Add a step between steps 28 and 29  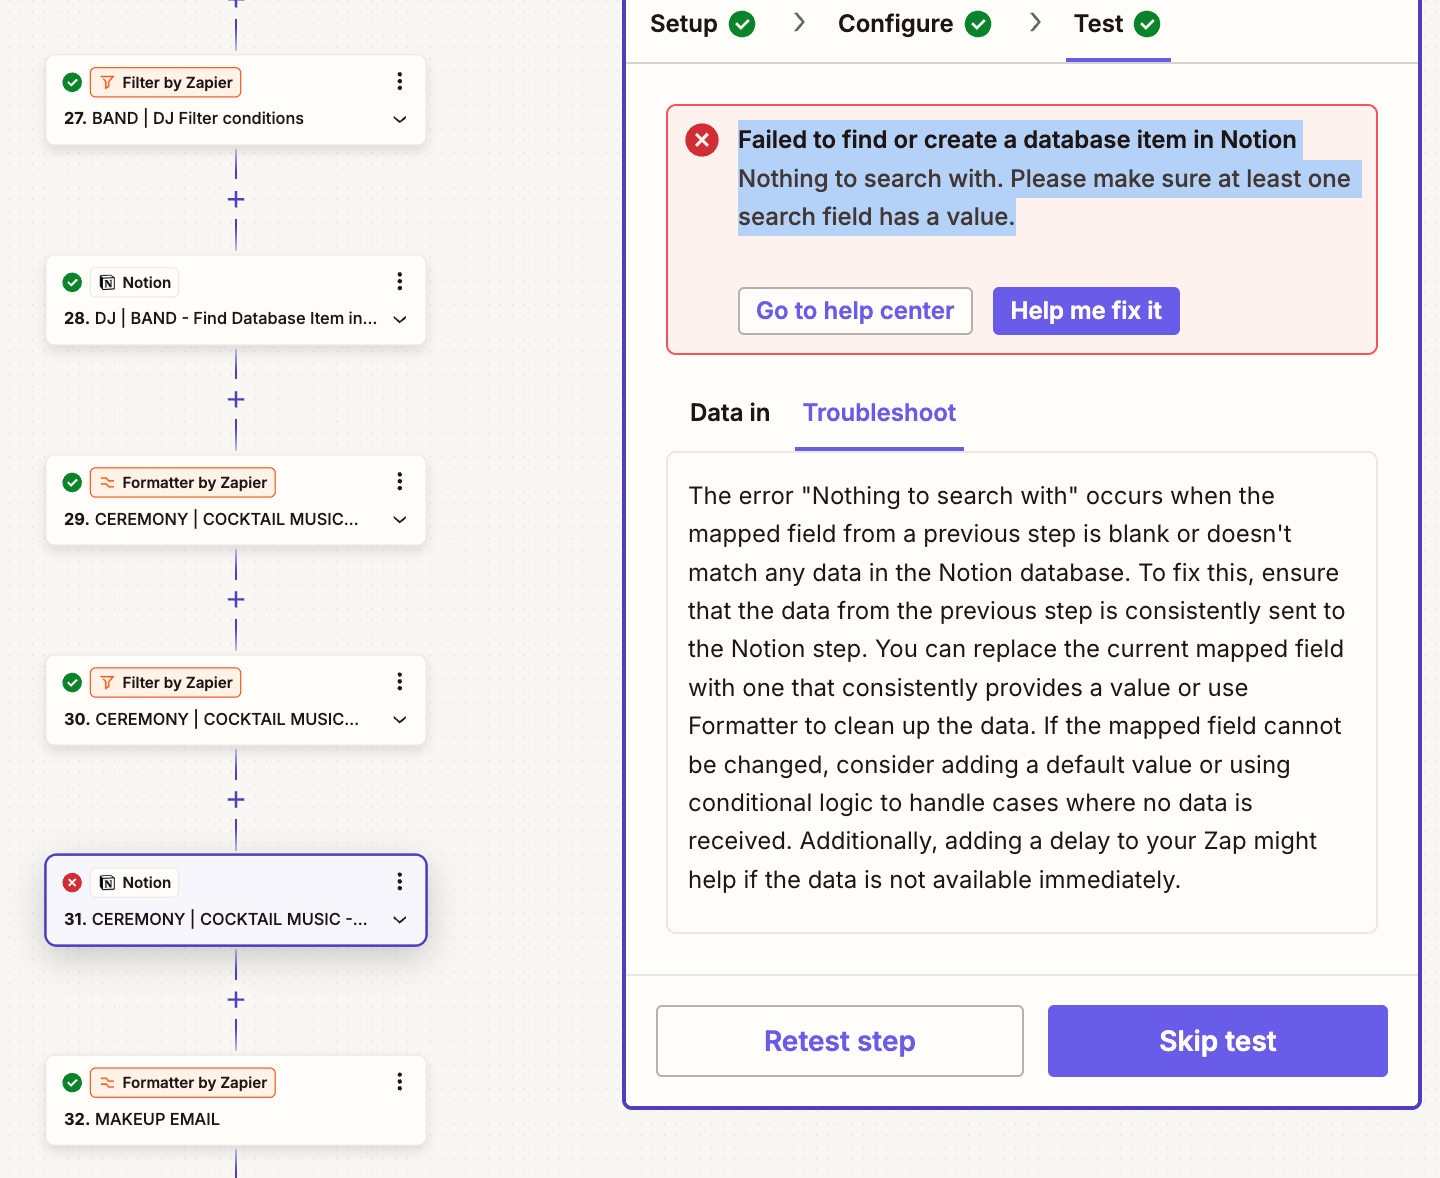236,399
